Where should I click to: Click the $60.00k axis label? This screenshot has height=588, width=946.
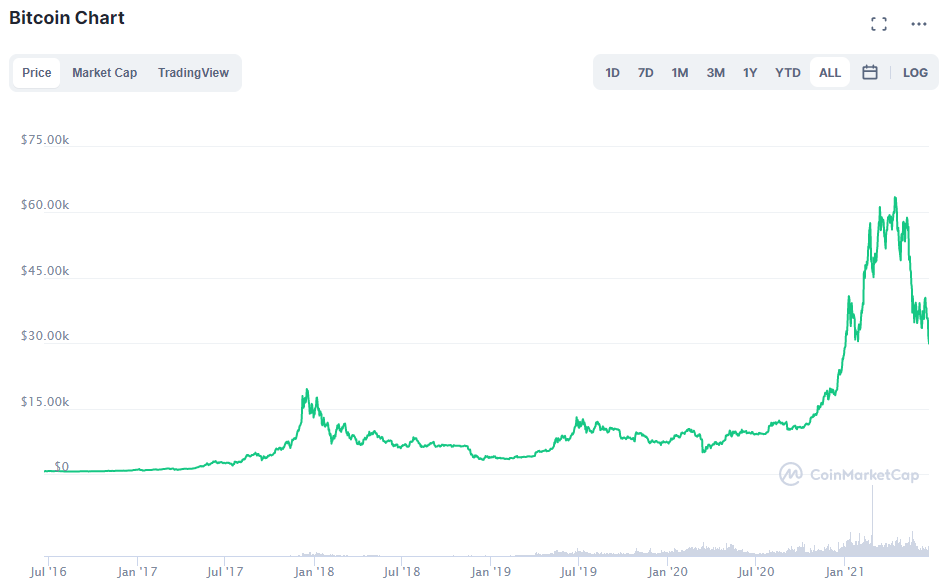pyautogui.click(x=45, y=205)
